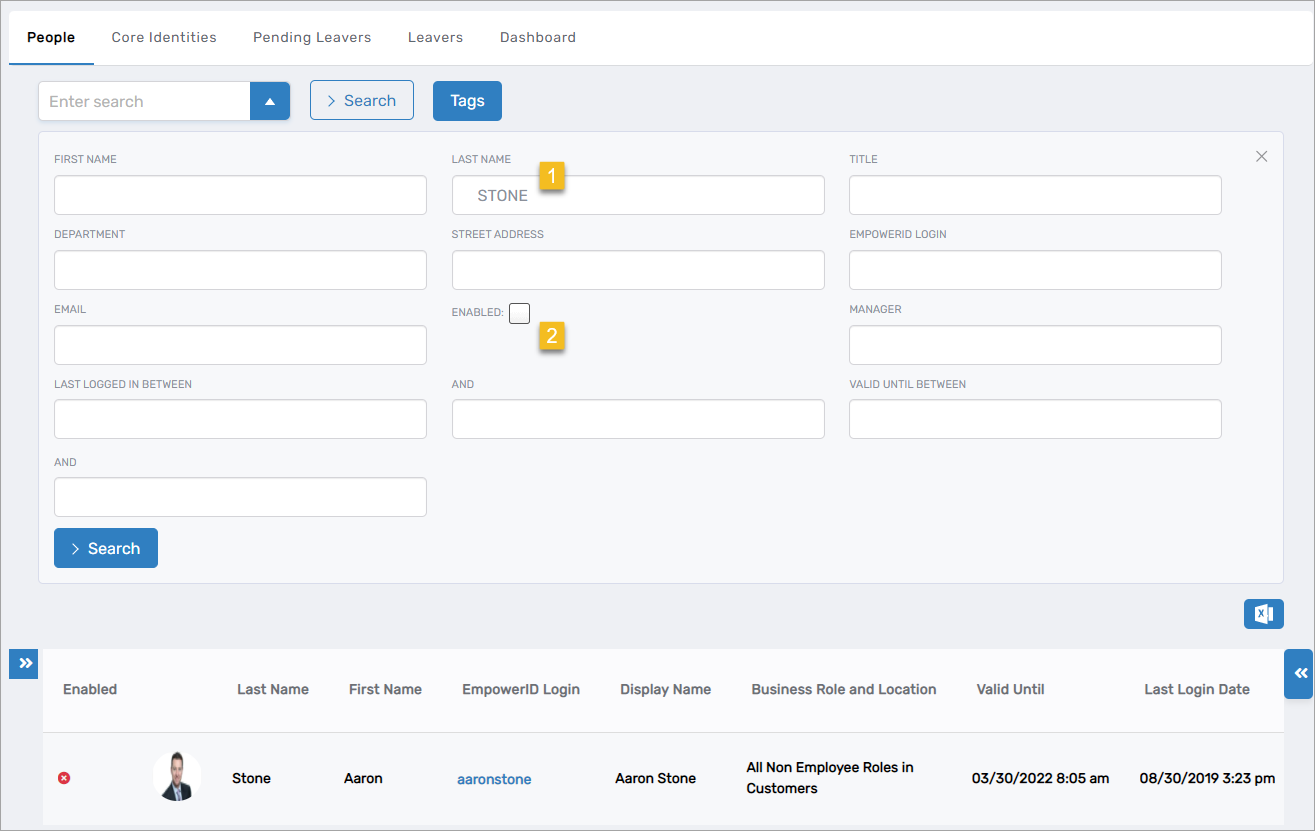The height and width of the screenshot is (831, 1315).
Task: Collapse the advanced search using the up arrow
Action: [x=269, y=100]
